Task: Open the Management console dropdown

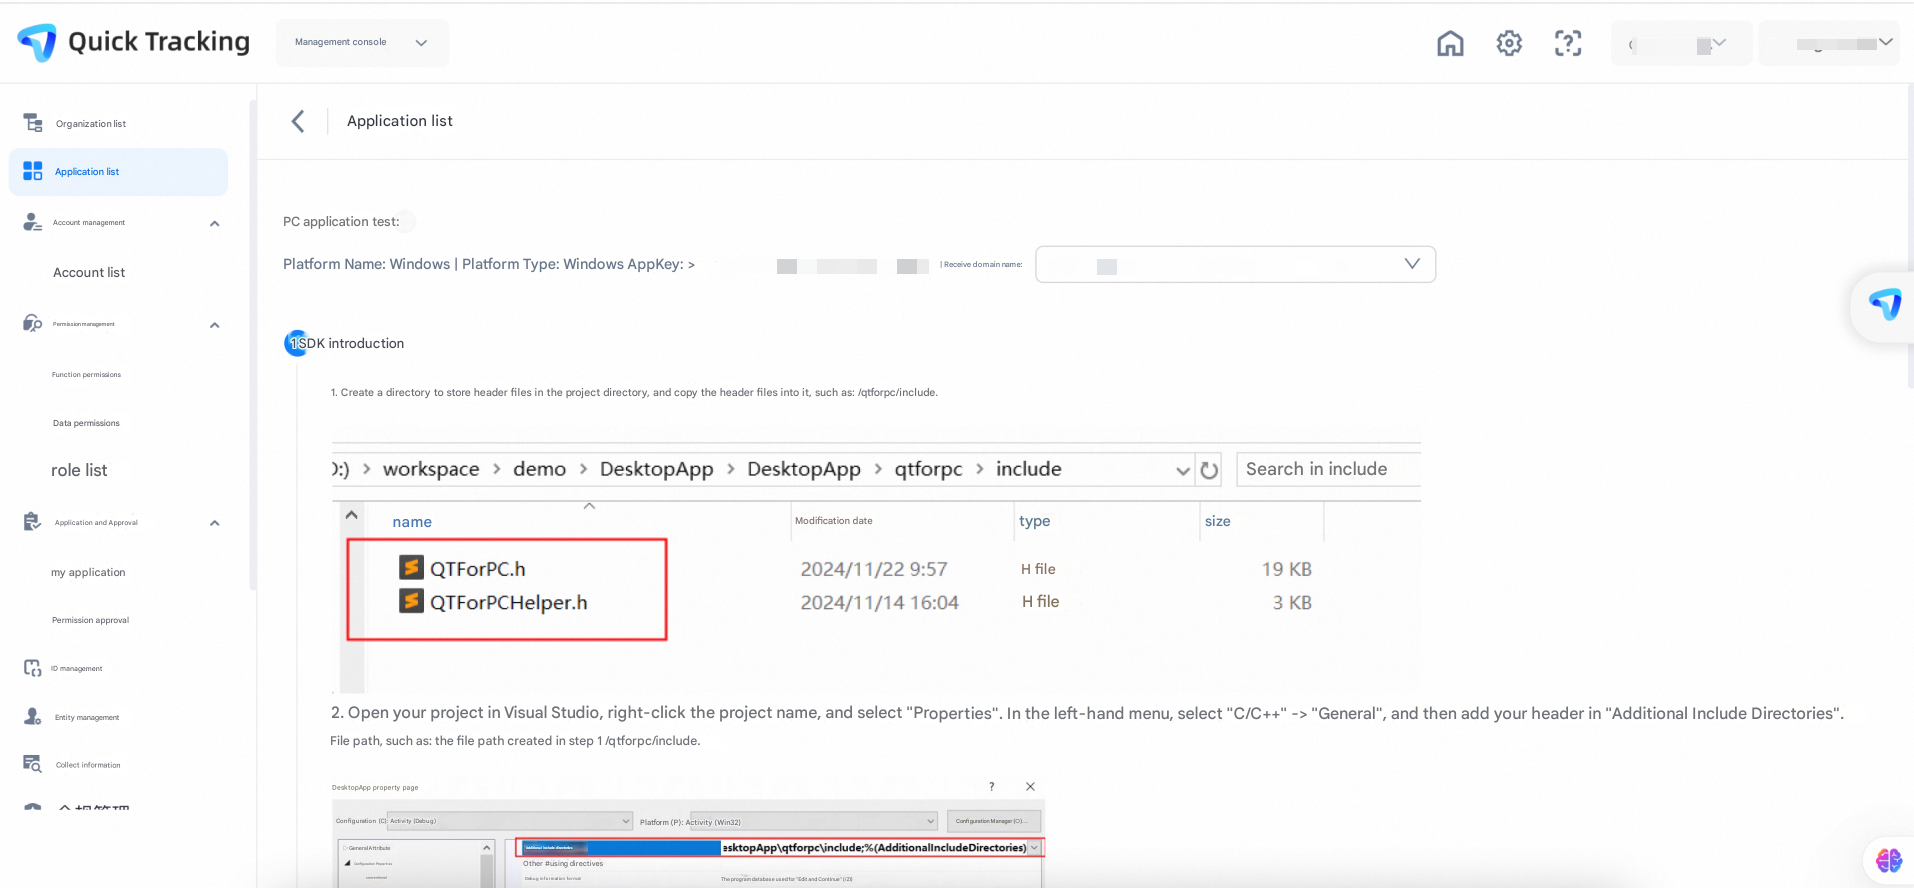Action: (362, 43)
